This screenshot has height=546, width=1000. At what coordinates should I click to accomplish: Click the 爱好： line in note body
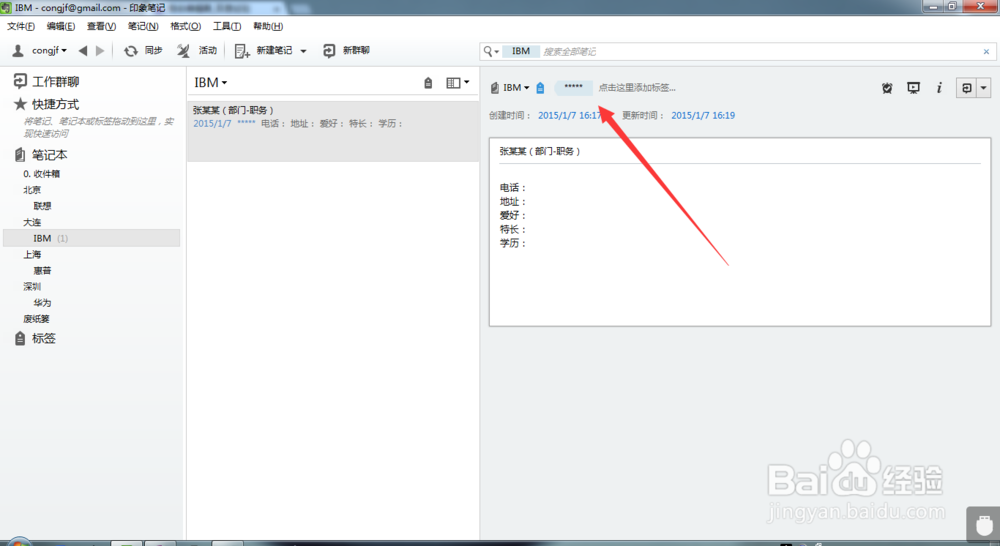[513, 216]
